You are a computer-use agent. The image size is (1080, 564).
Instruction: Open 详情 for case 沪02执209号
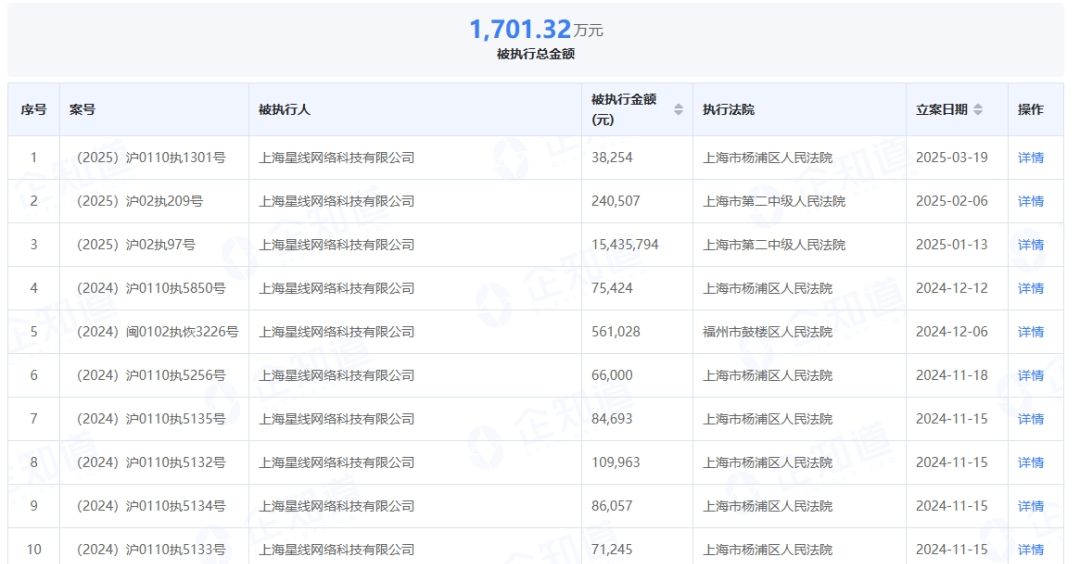tap(1030, 201)
